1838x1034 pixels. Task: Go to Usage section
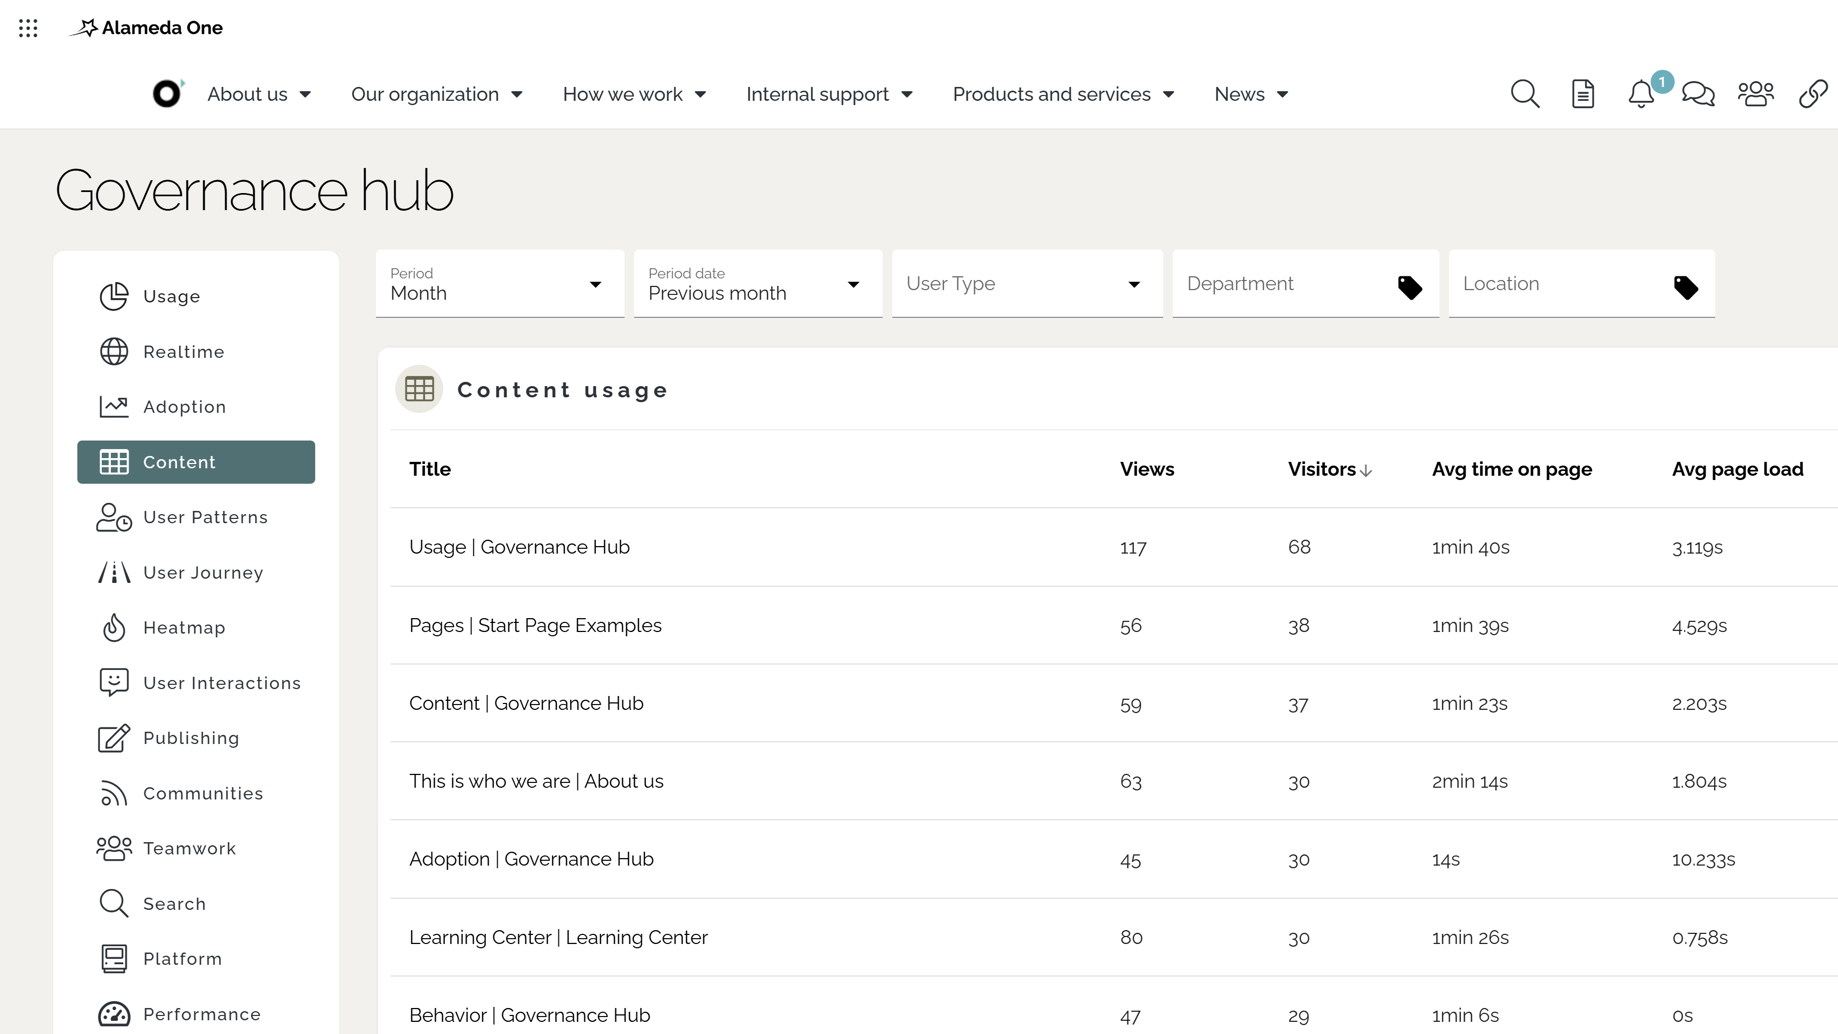(x=196, y=296)
